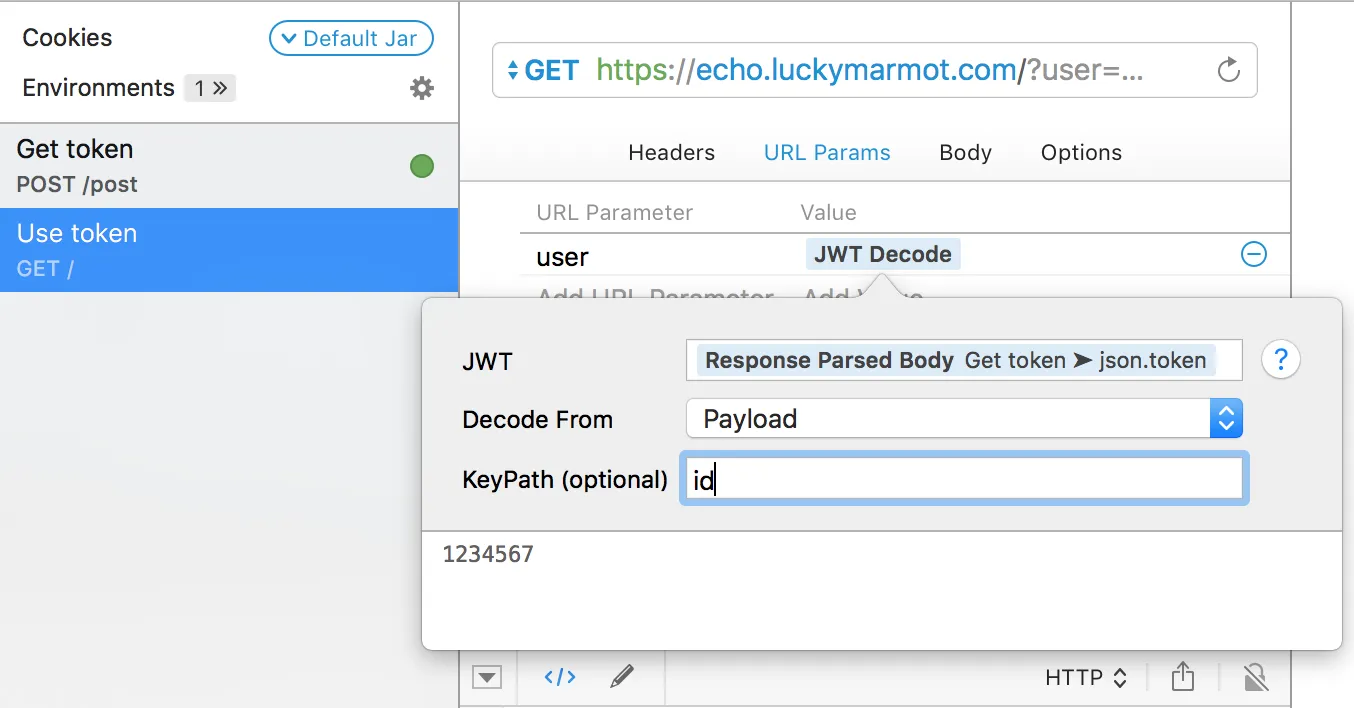Screen dimensions: 1354x708
Task: Open environments settings gear icon
Action: coord(422,88)
